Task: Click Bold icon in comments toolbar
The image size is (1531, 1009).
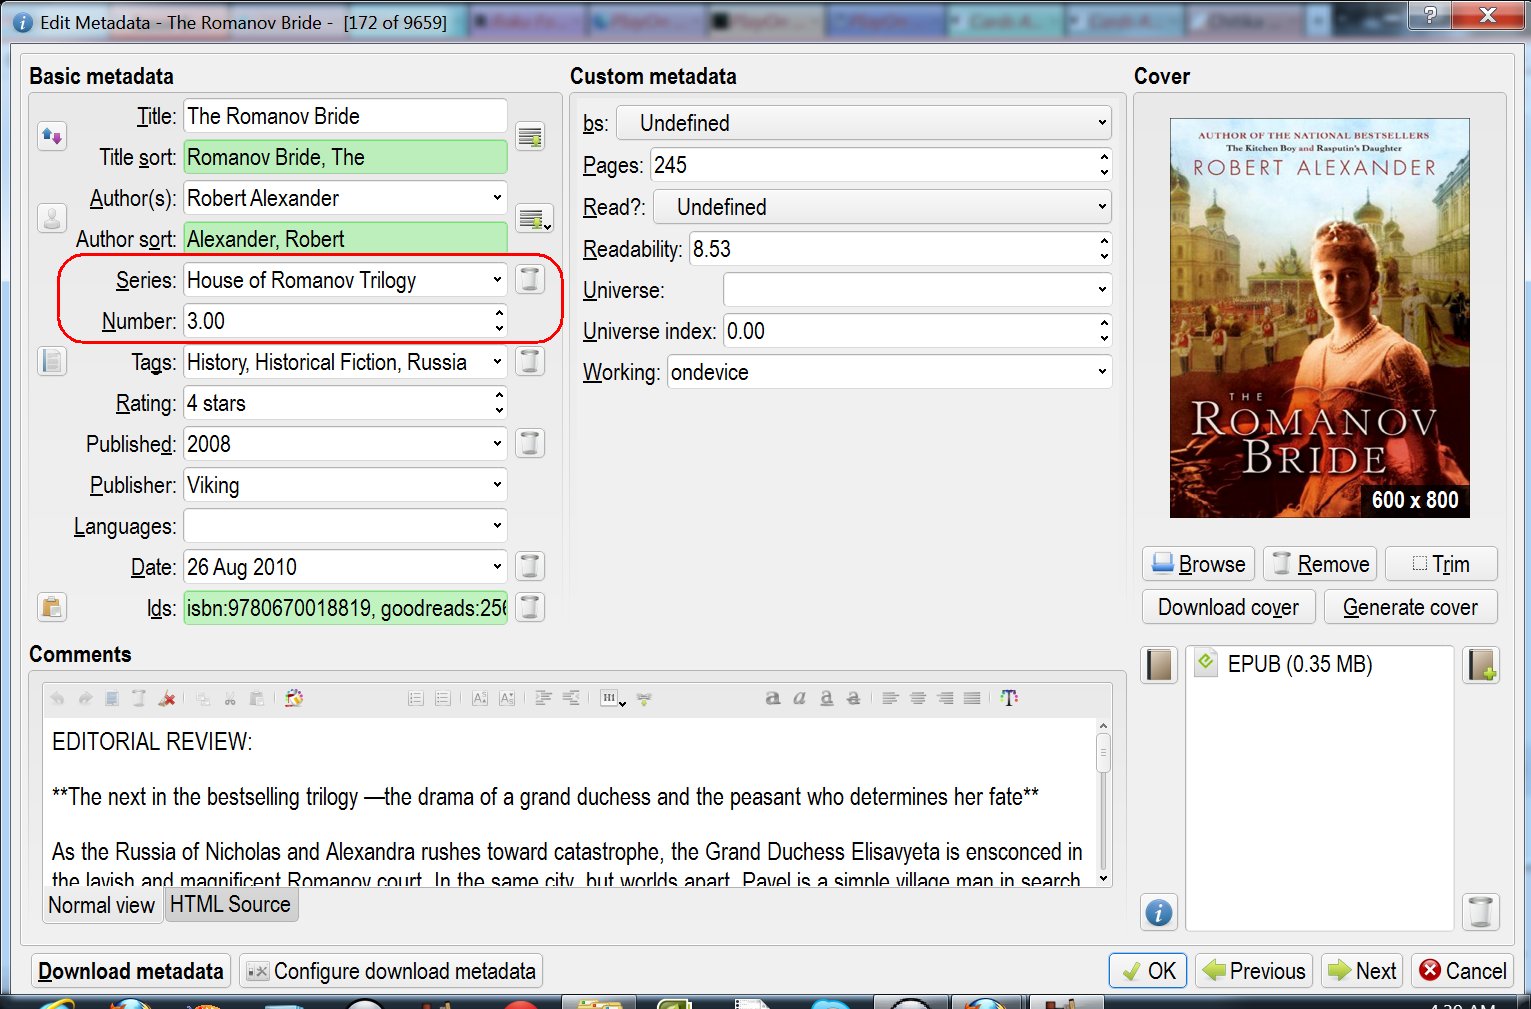Action: [x=772, y=698]
